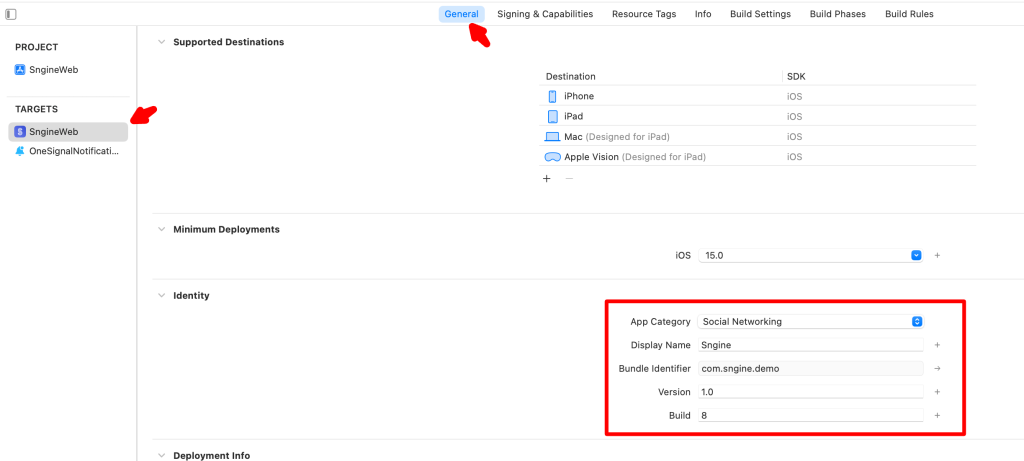Screen dimensions: 1024x461
Task: Click plus next to the iOS deployment version
Action: 937,256
